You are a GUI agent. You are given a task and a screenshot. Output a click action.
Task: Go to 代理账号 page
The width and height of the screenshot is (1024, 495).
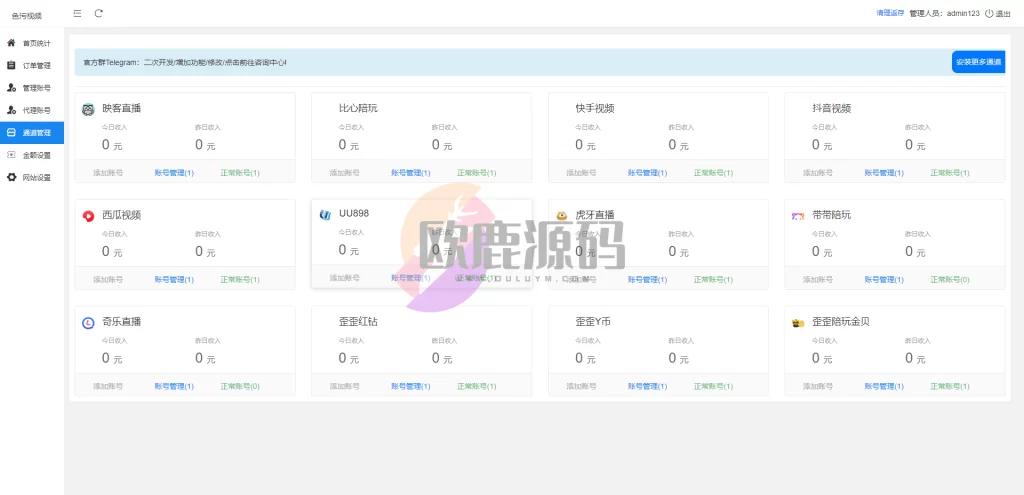point(32,110)
